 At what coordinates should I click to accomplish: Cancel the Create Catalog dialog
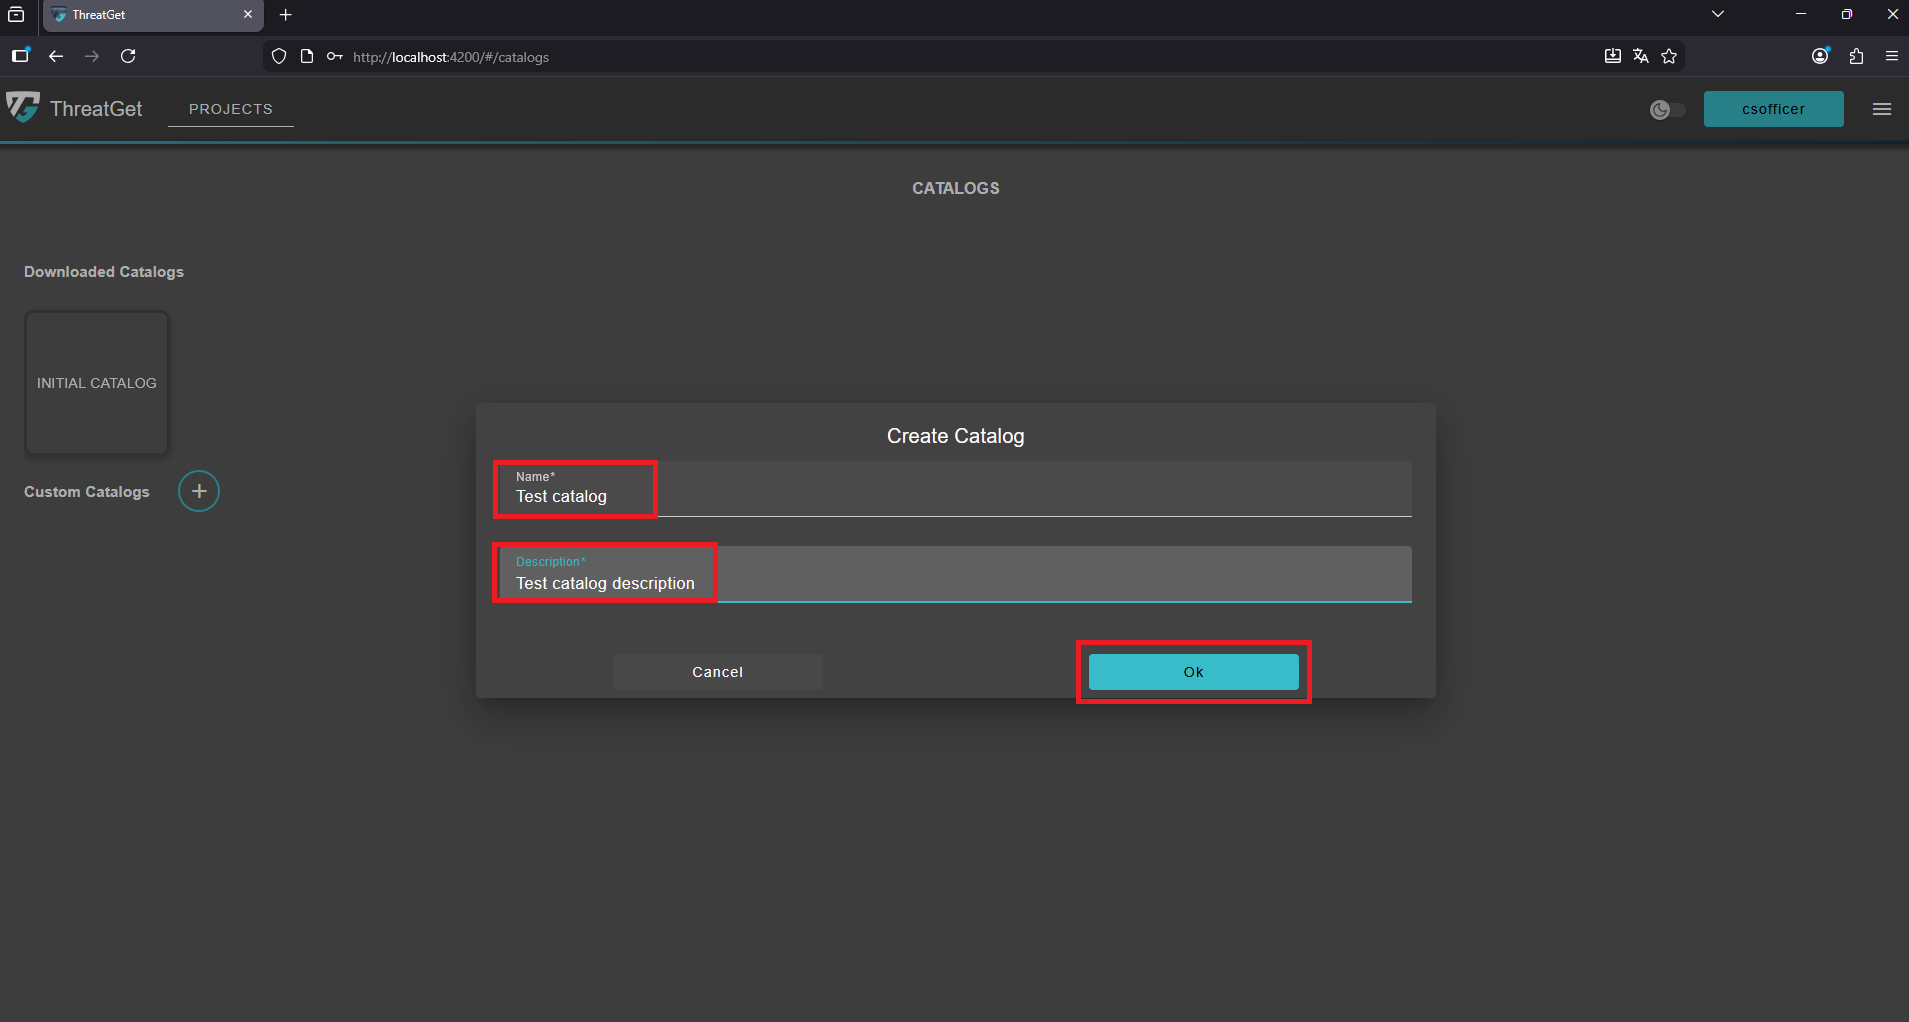717,671
